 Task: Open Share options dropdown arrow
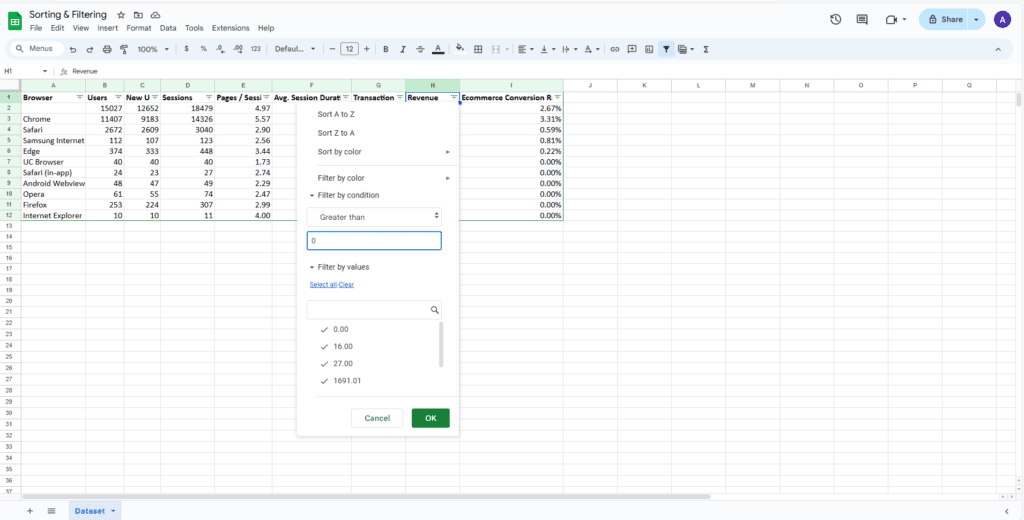click(976, 20)
